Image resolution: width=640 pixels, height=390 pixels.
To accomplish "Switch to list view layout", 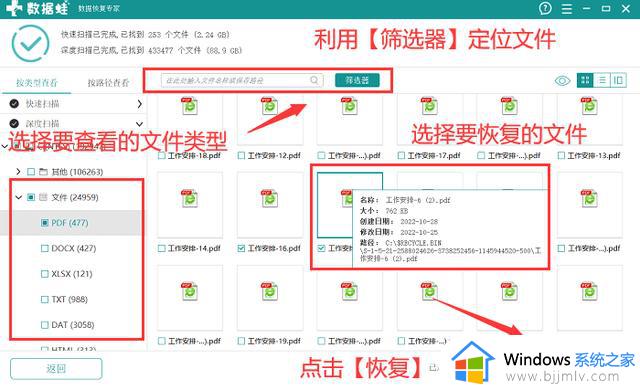I will [602, 80].
